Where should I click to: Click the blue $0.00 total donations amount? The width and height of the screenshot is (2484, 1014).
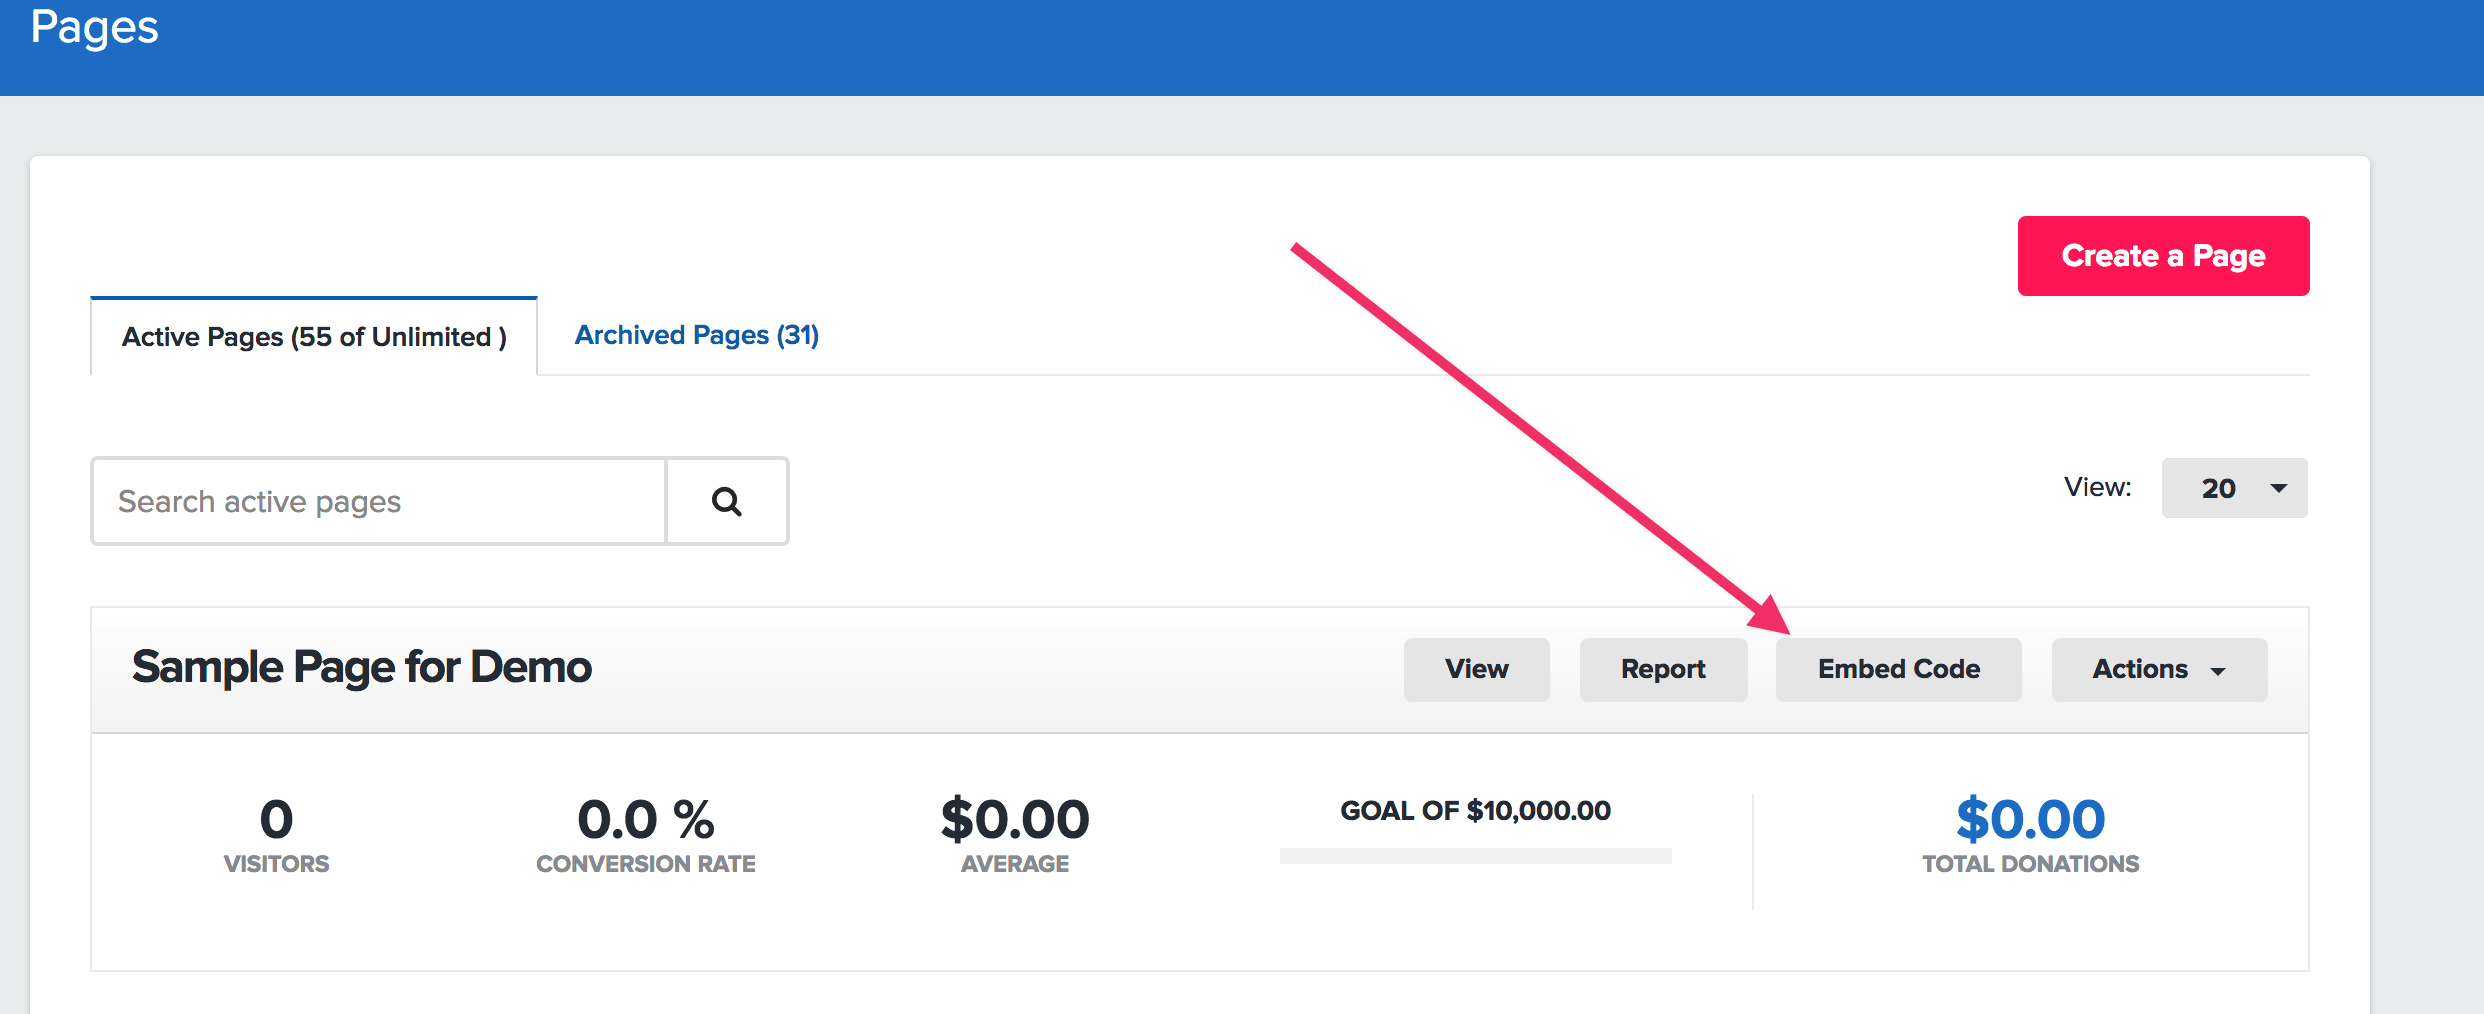coord(2030,820)
